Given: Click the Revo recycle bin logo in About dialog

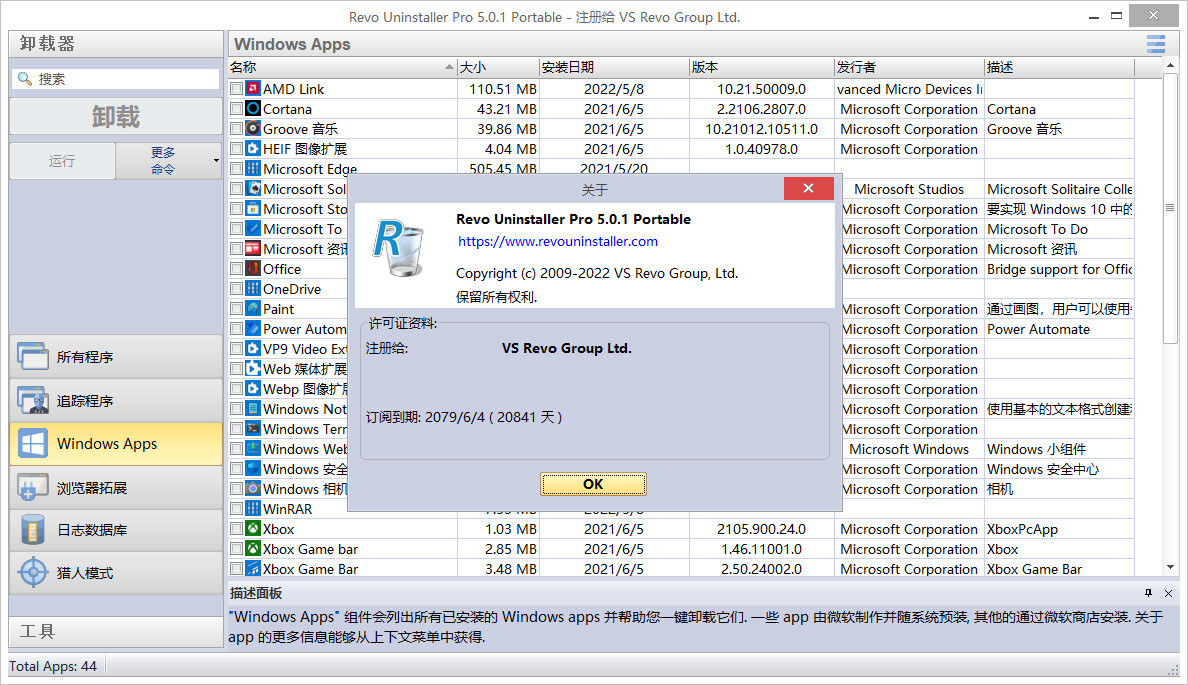Looking at the screenshot, I should (x=399, y=248).
